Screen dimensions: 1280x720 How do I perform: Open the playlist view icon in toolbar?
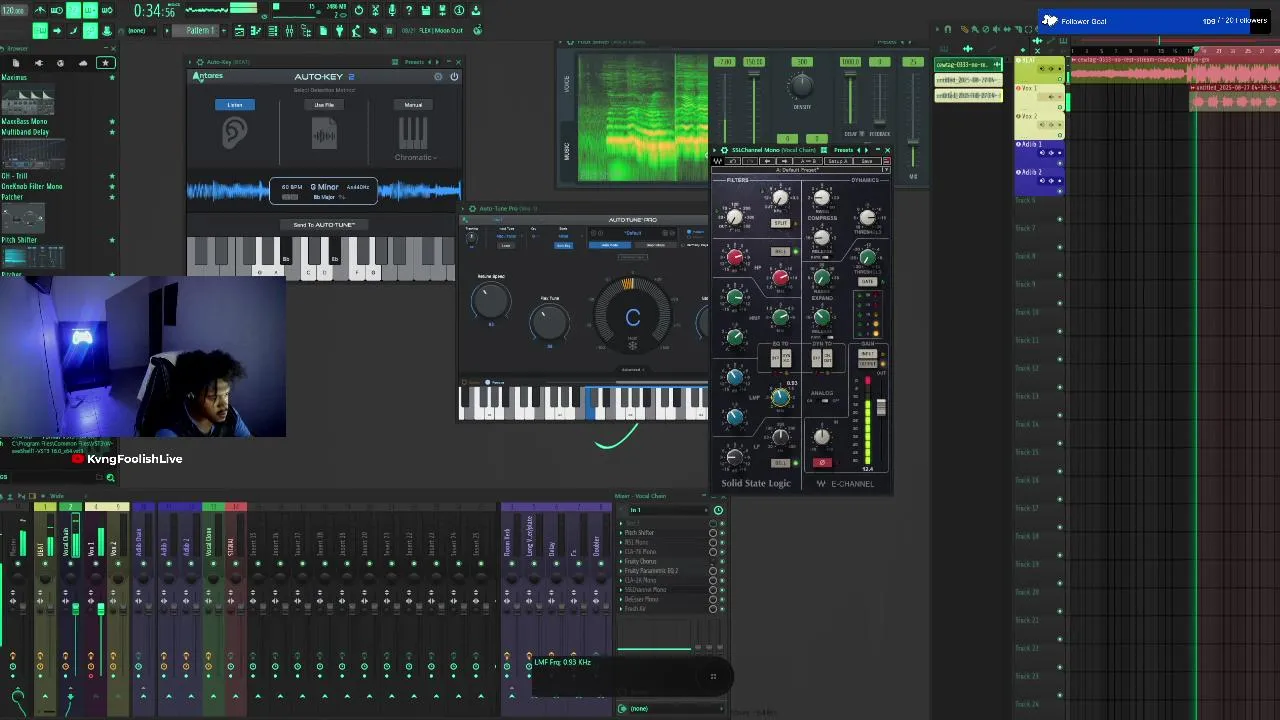(239, 30)
